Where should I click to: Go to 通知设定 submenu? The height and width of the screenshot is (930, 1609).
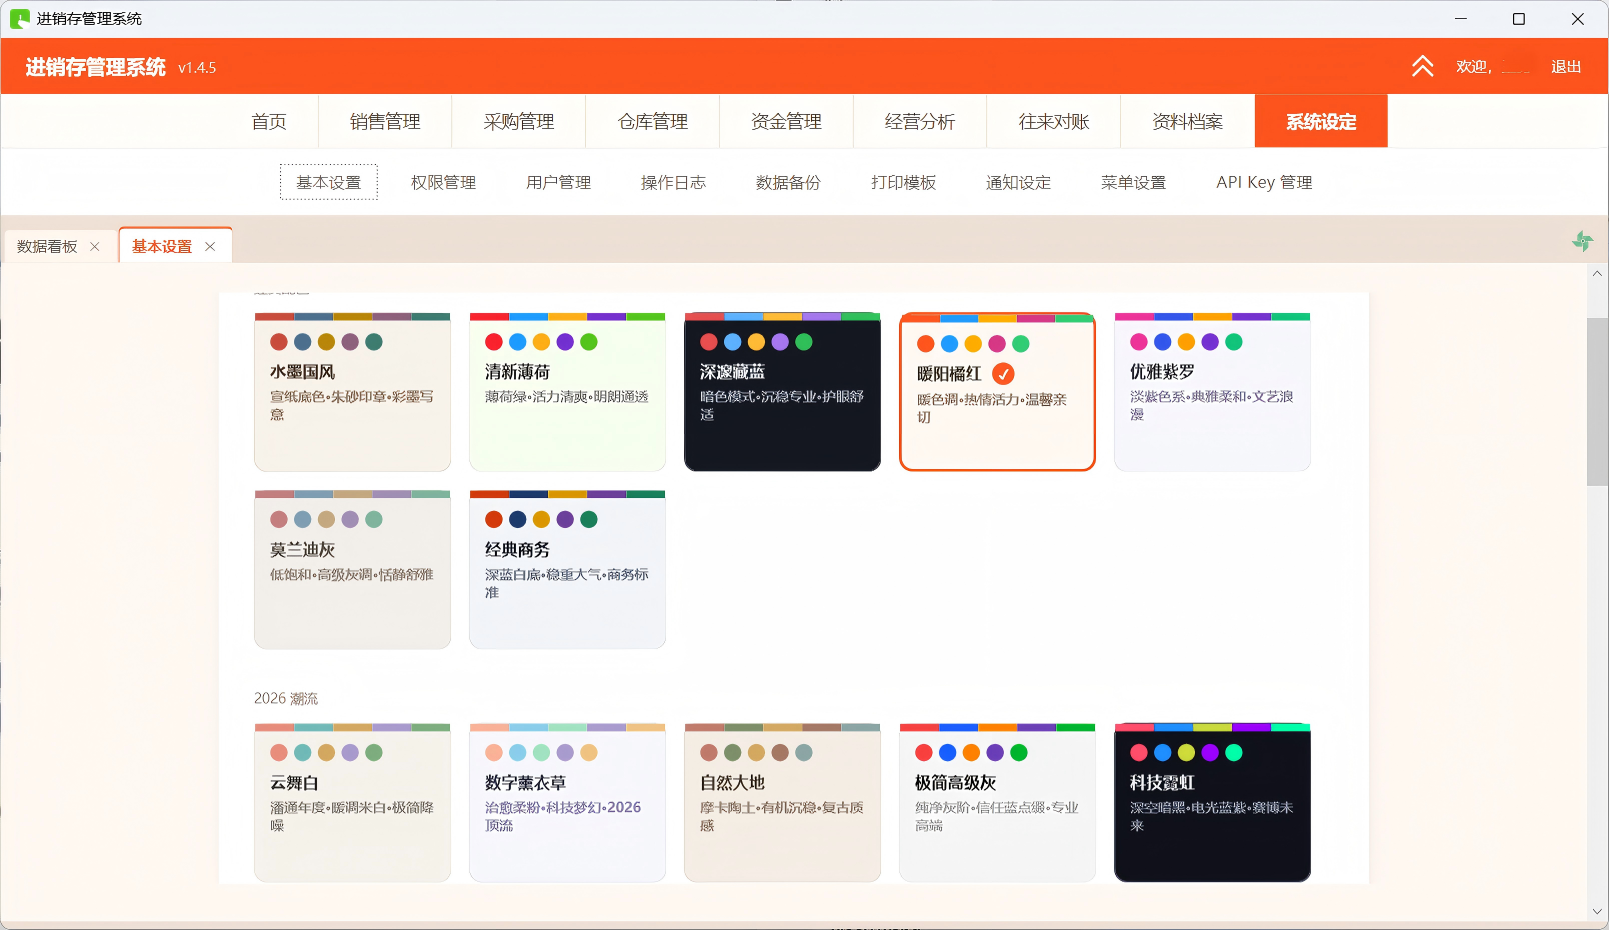(1019, 182)
